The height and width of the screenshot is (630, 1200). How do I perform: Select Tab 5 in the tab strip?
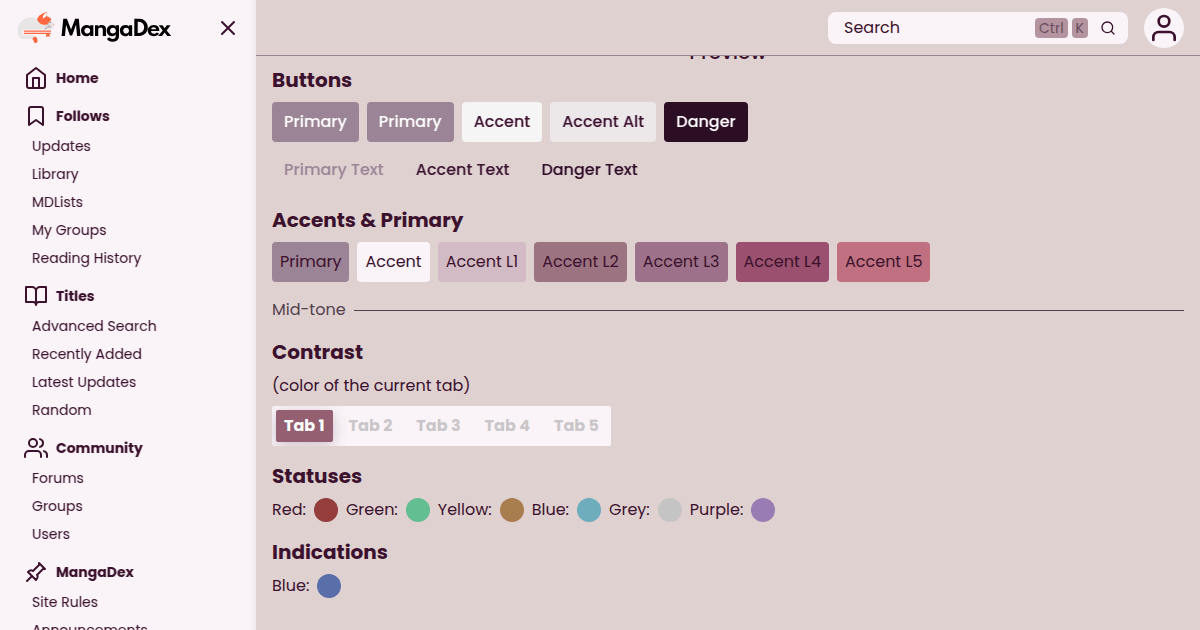576,425
